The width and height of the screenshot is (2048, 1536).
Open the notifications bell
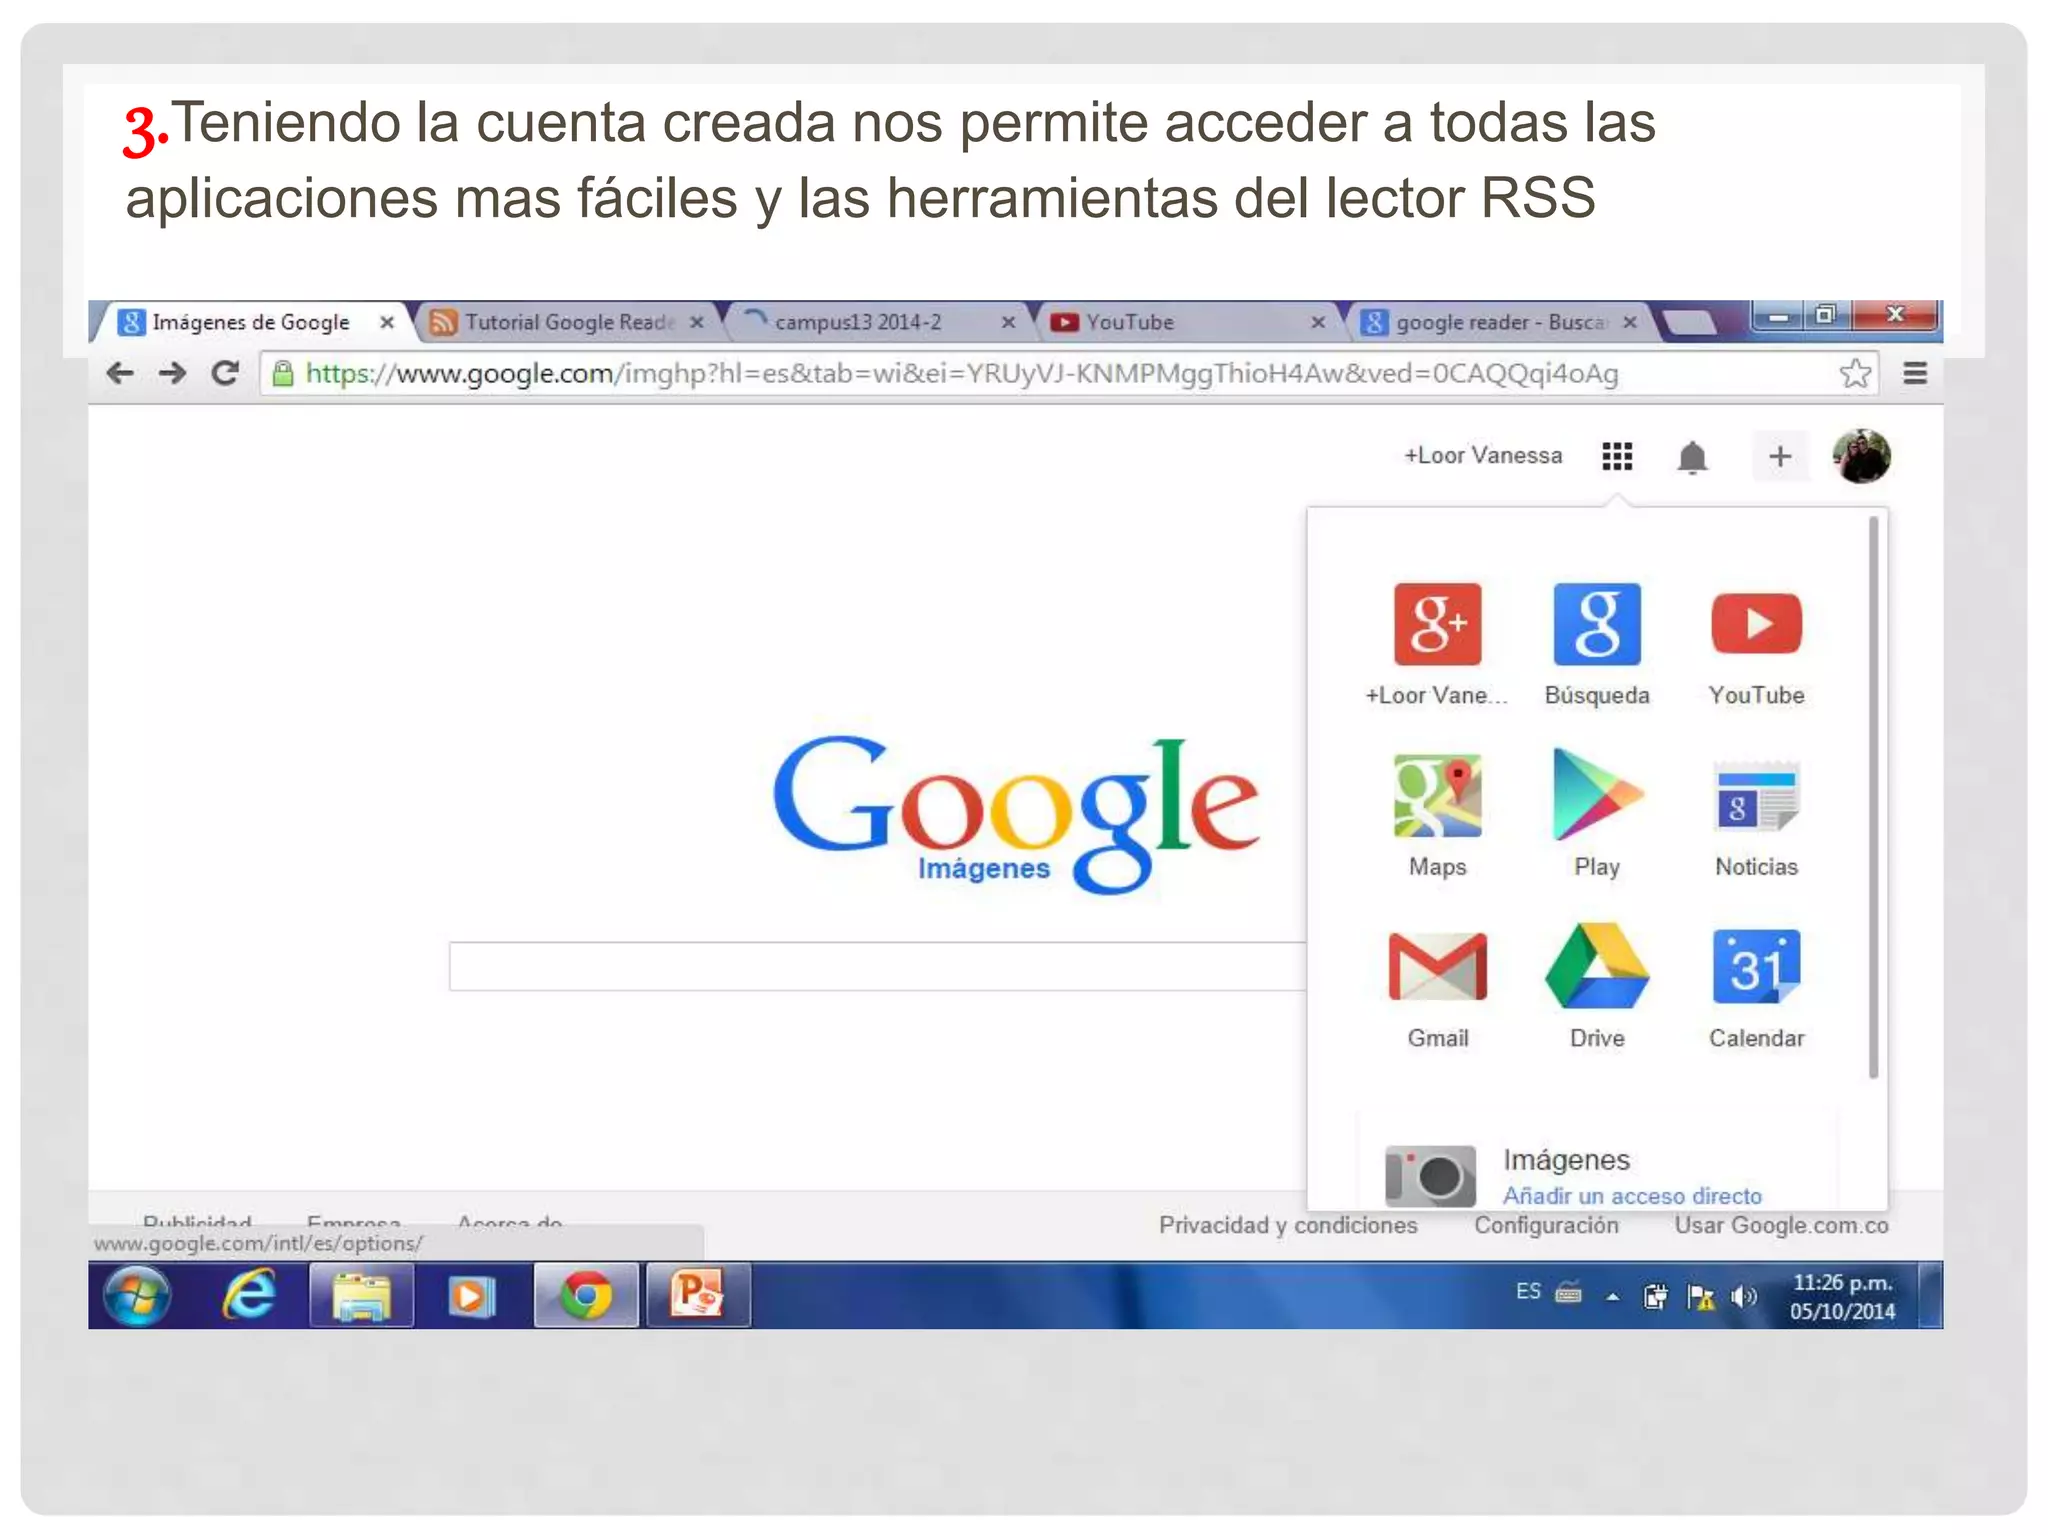point(1692,457)
